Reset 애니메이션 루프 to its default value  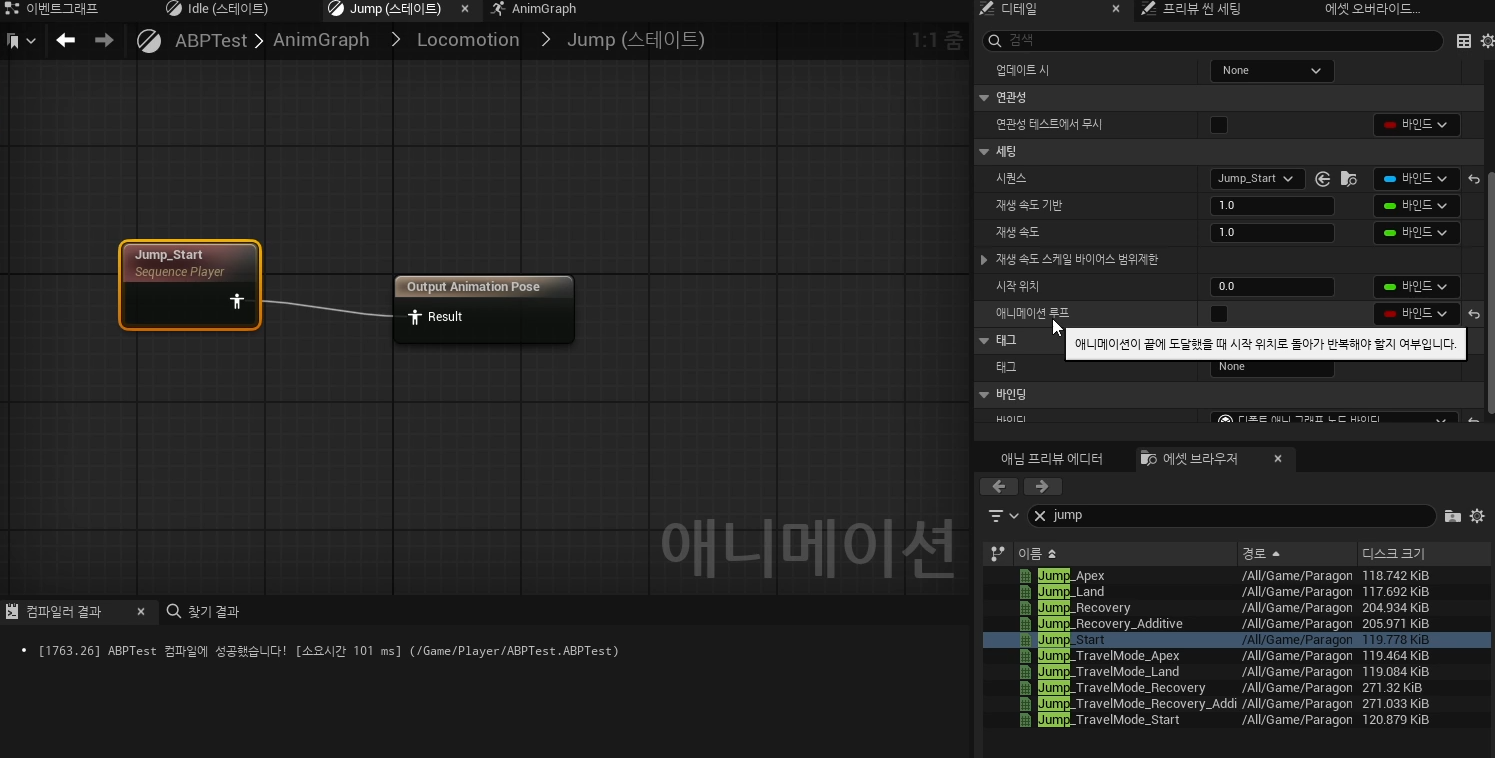point(1474,314)
